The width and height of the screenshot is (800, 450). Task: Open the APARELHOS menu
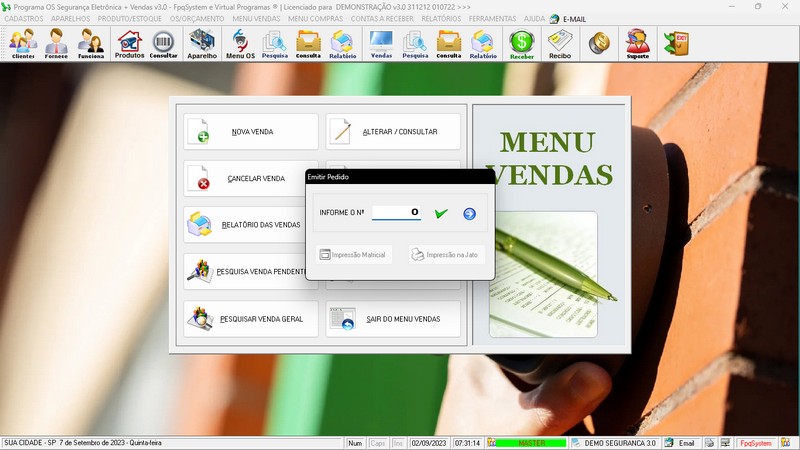[x=70, y=18]
